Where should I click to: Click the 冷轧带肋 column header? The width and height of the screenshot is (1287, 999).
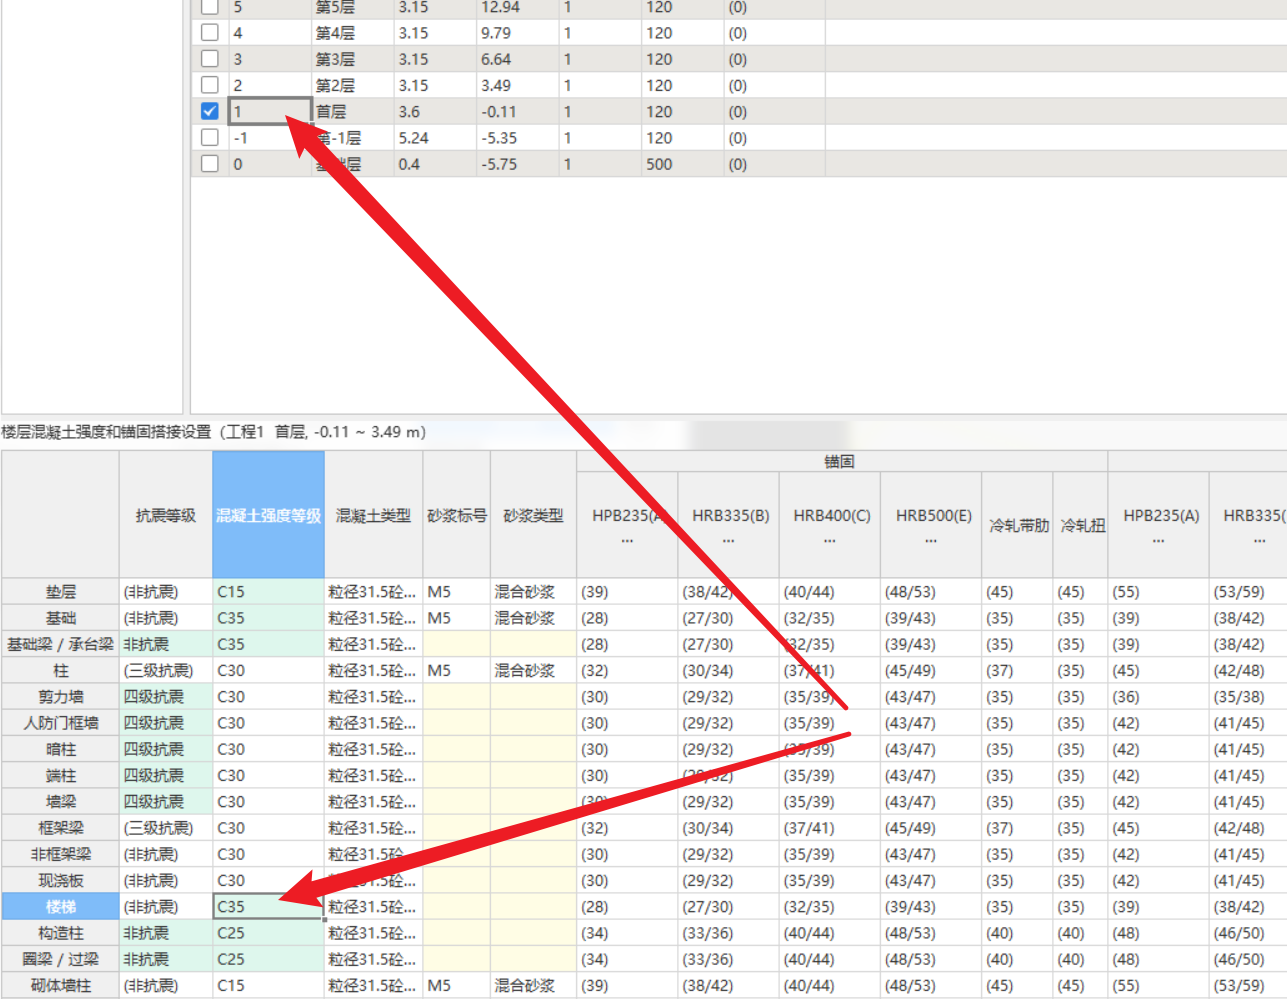click(1018, 525)
